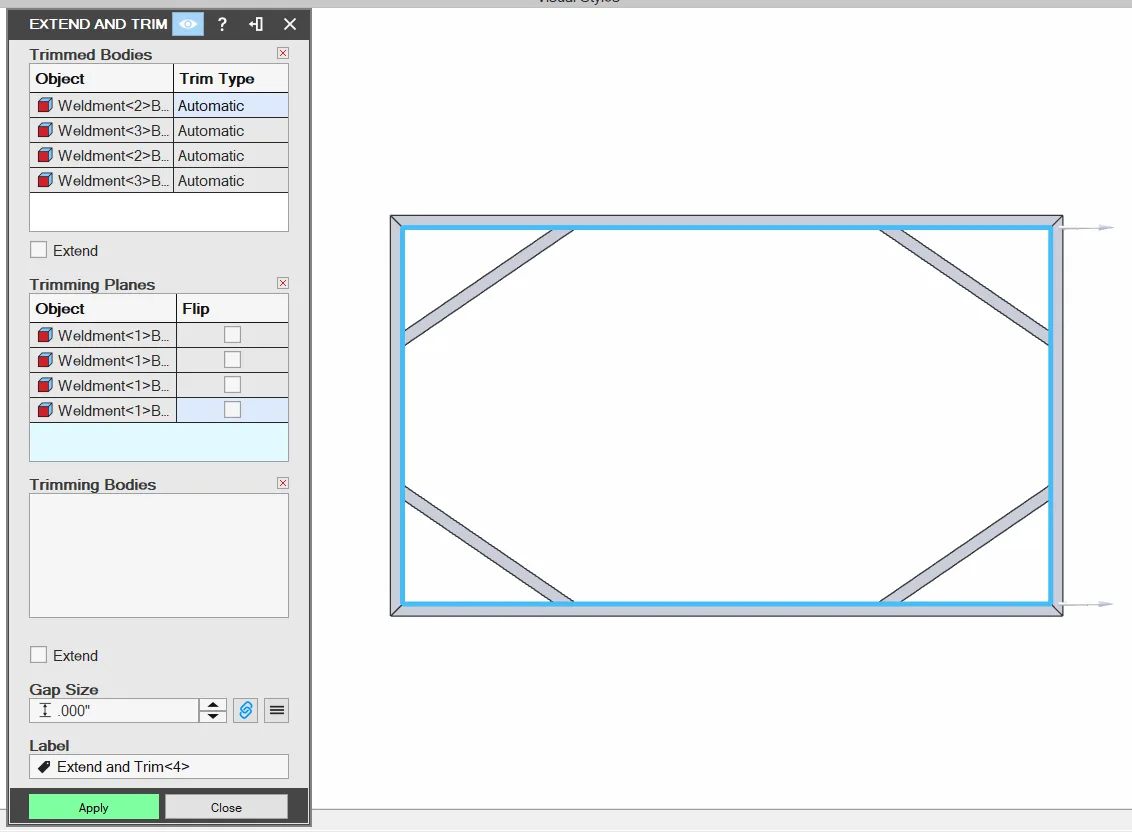Image resolution: width=1132 pixels, height=832 pixels.
Task: Clear the Trimming Bodies selection list
Action: coord(283,483)
